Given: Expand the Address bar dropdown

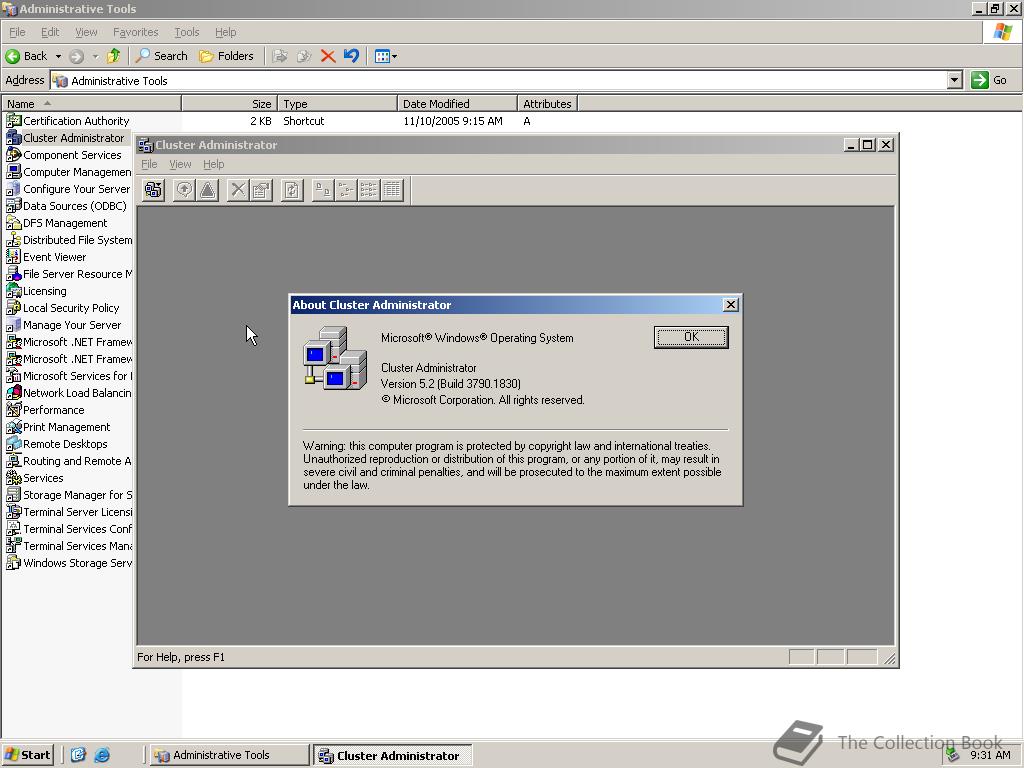Looking at the screenshot, I should coord(955,80).
